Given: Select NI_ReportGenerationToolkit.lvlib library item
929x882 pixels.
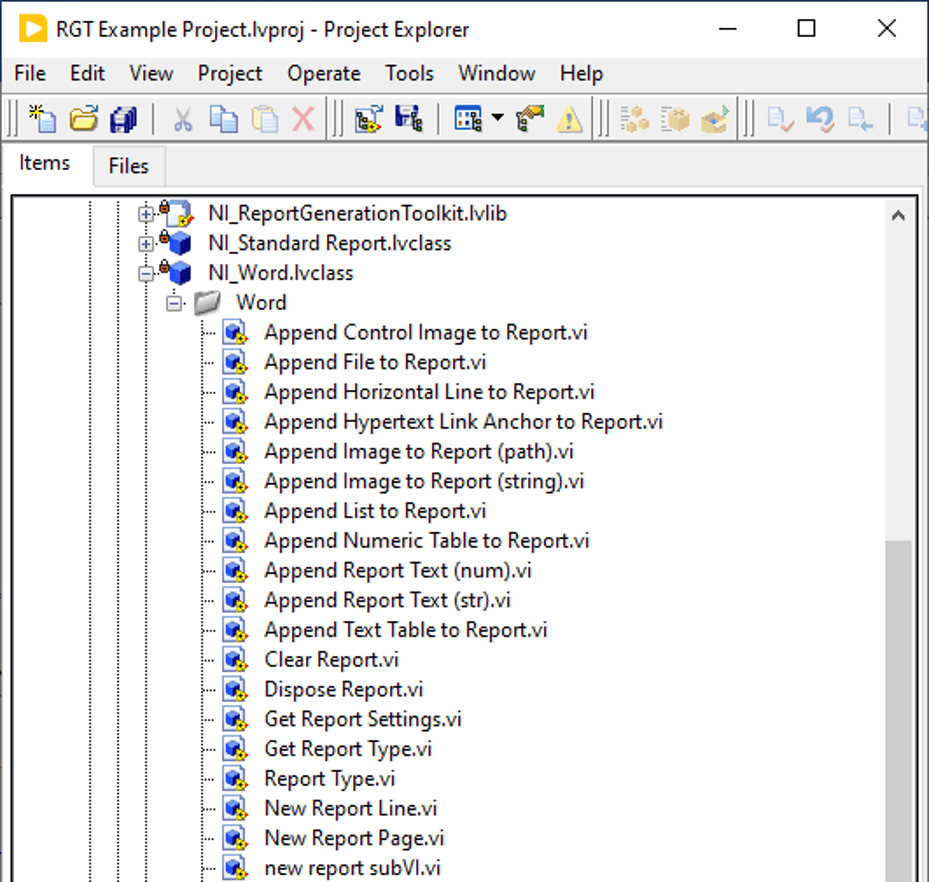Looking at the screenshot, I should click(x=357, y=213).
